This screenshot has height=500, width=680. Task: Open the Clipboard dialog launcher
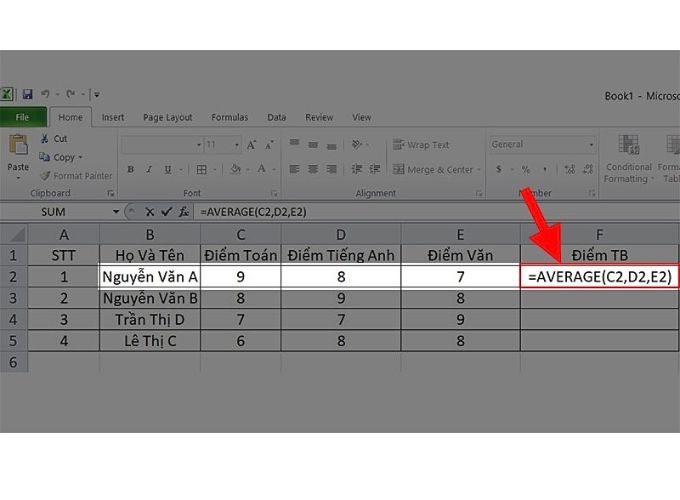[111, 193]
